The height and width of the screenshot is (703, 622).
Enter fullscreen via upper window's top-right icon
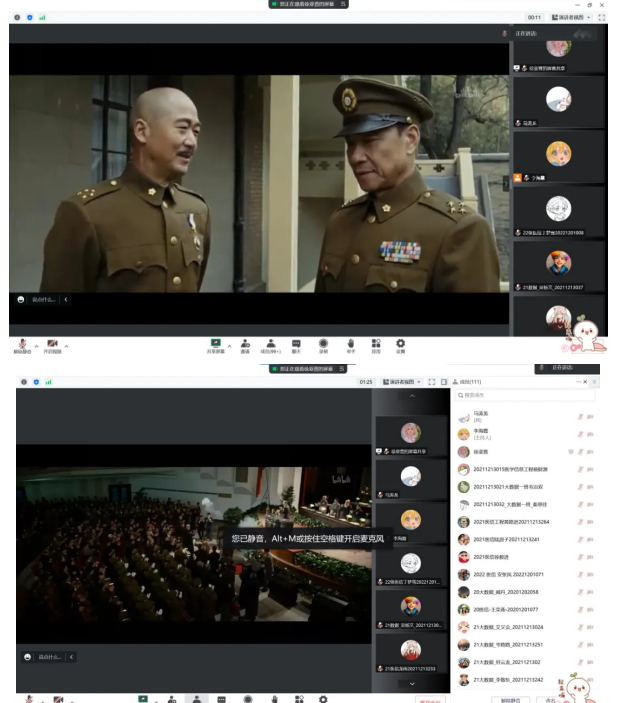click(x=602, y=17)
